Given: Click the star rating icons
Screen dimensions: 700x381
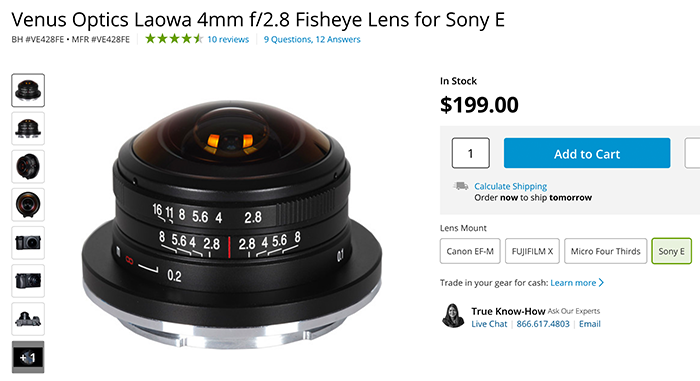Looking at the screenshot, I should click(174, 39).
